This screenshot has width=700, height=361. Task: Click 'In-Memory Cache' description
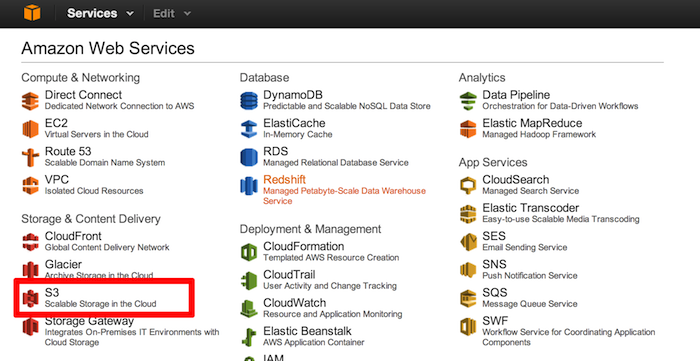click(298, 134)
